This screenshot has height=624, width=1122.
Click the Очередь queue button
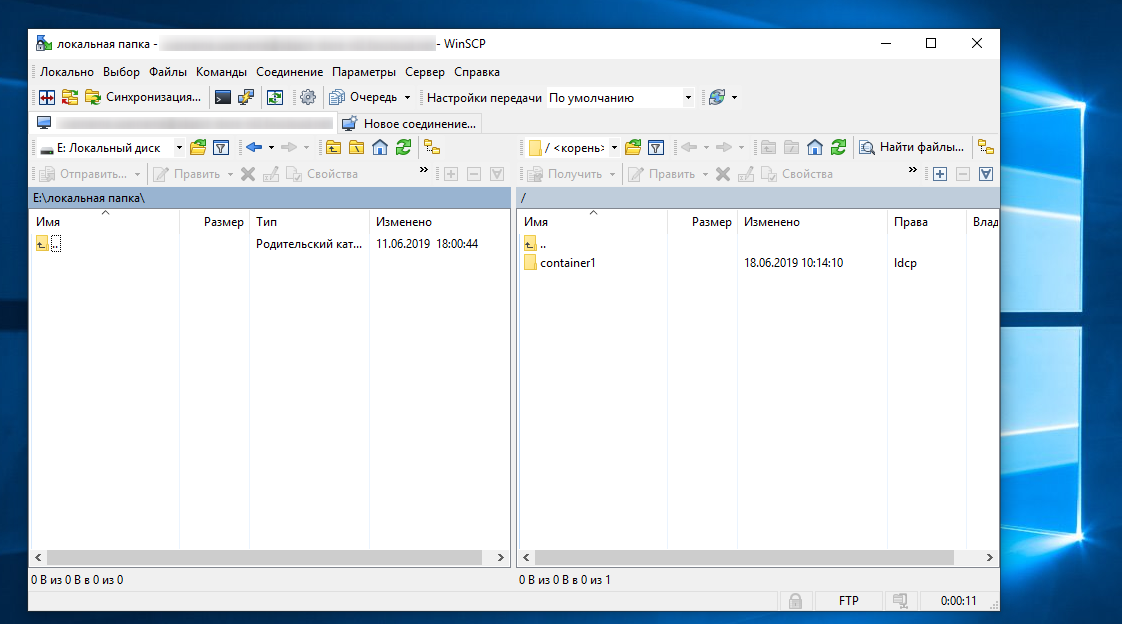[x=364, y=97]
